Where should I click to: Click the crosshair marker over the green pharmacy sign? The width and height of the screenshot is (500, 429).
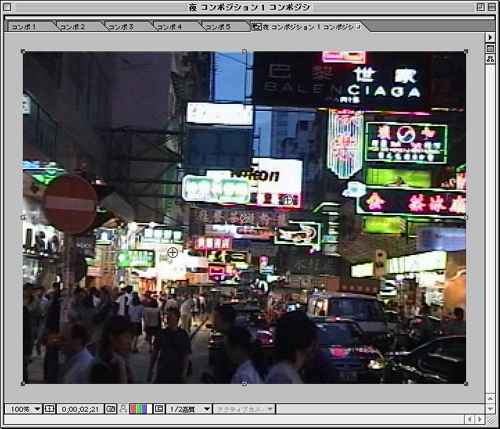coord(172,253)
